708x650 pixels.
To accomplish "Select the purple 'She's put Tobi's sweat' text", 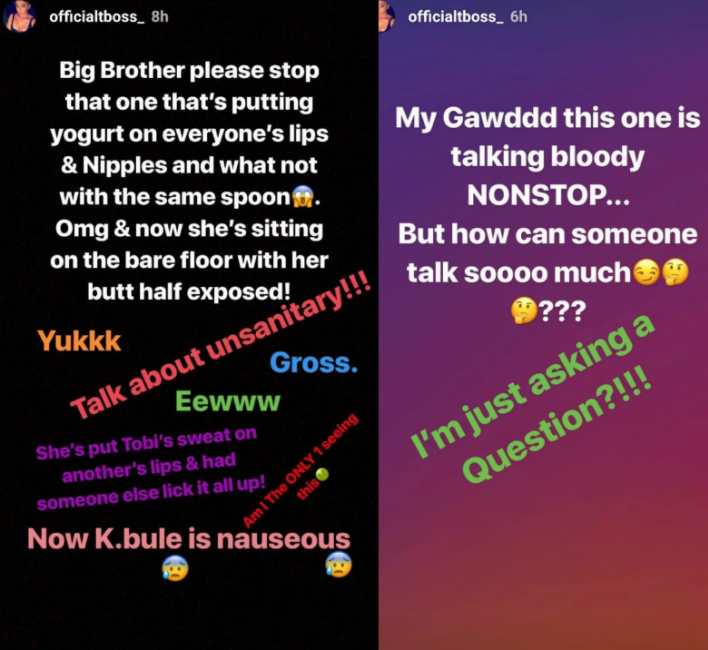I will pos(149,468).
